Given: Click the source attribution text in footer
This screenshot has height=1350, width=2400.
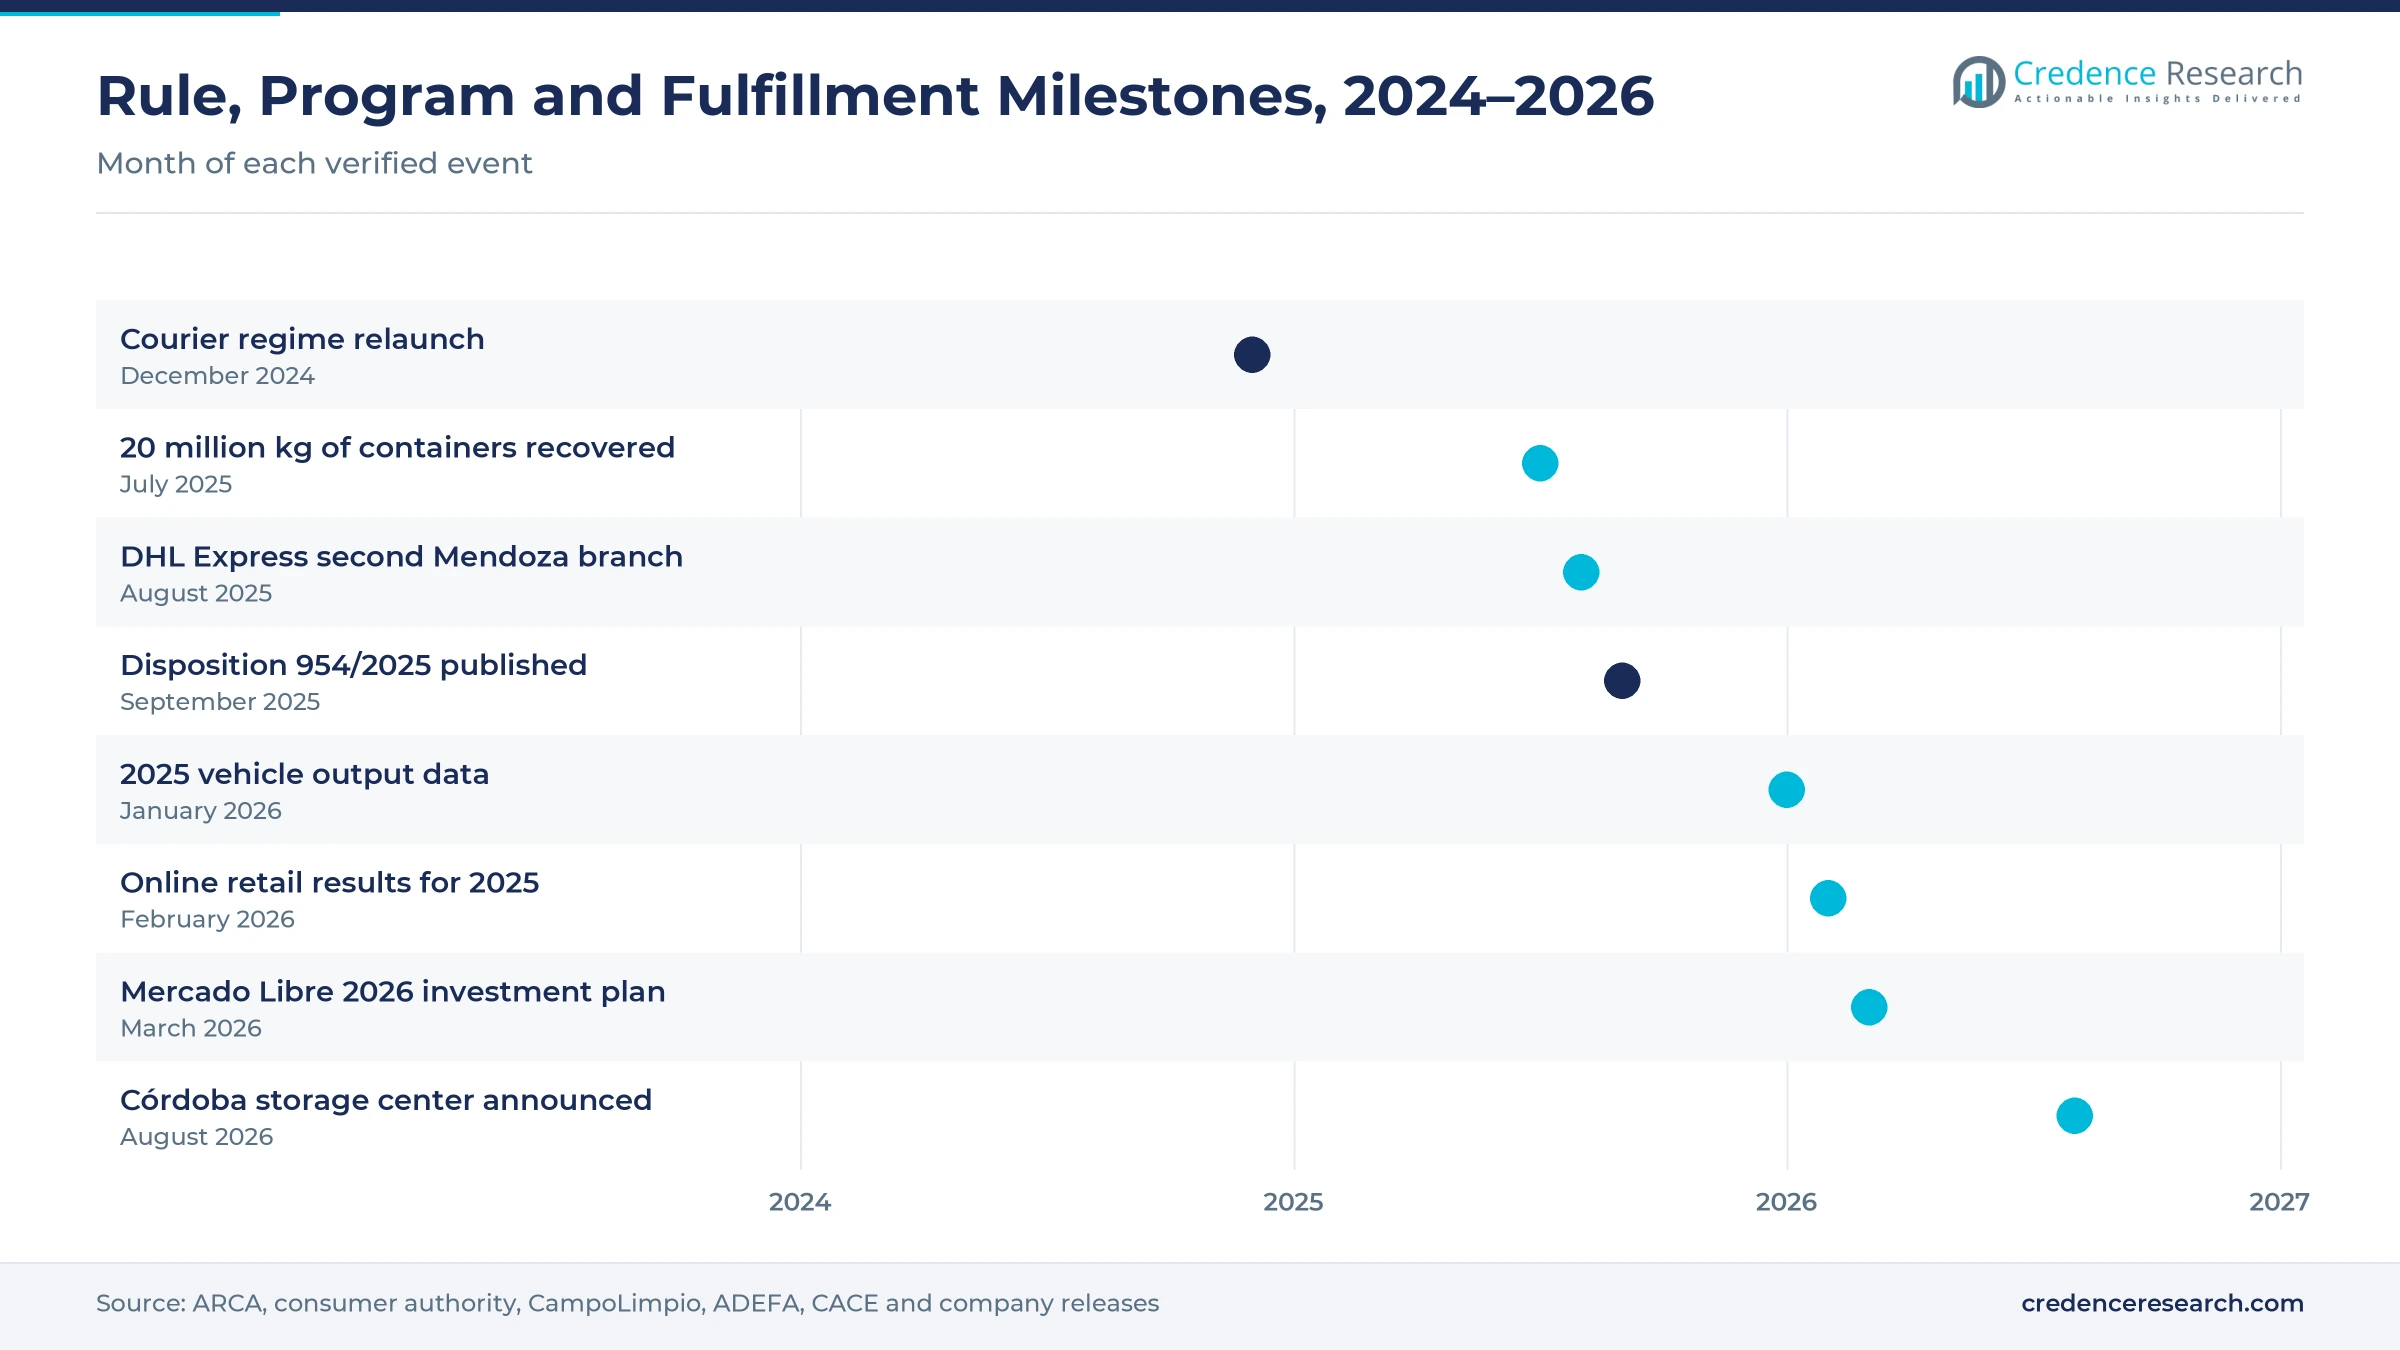Looking at the screenshot, I should point(627,1303).
